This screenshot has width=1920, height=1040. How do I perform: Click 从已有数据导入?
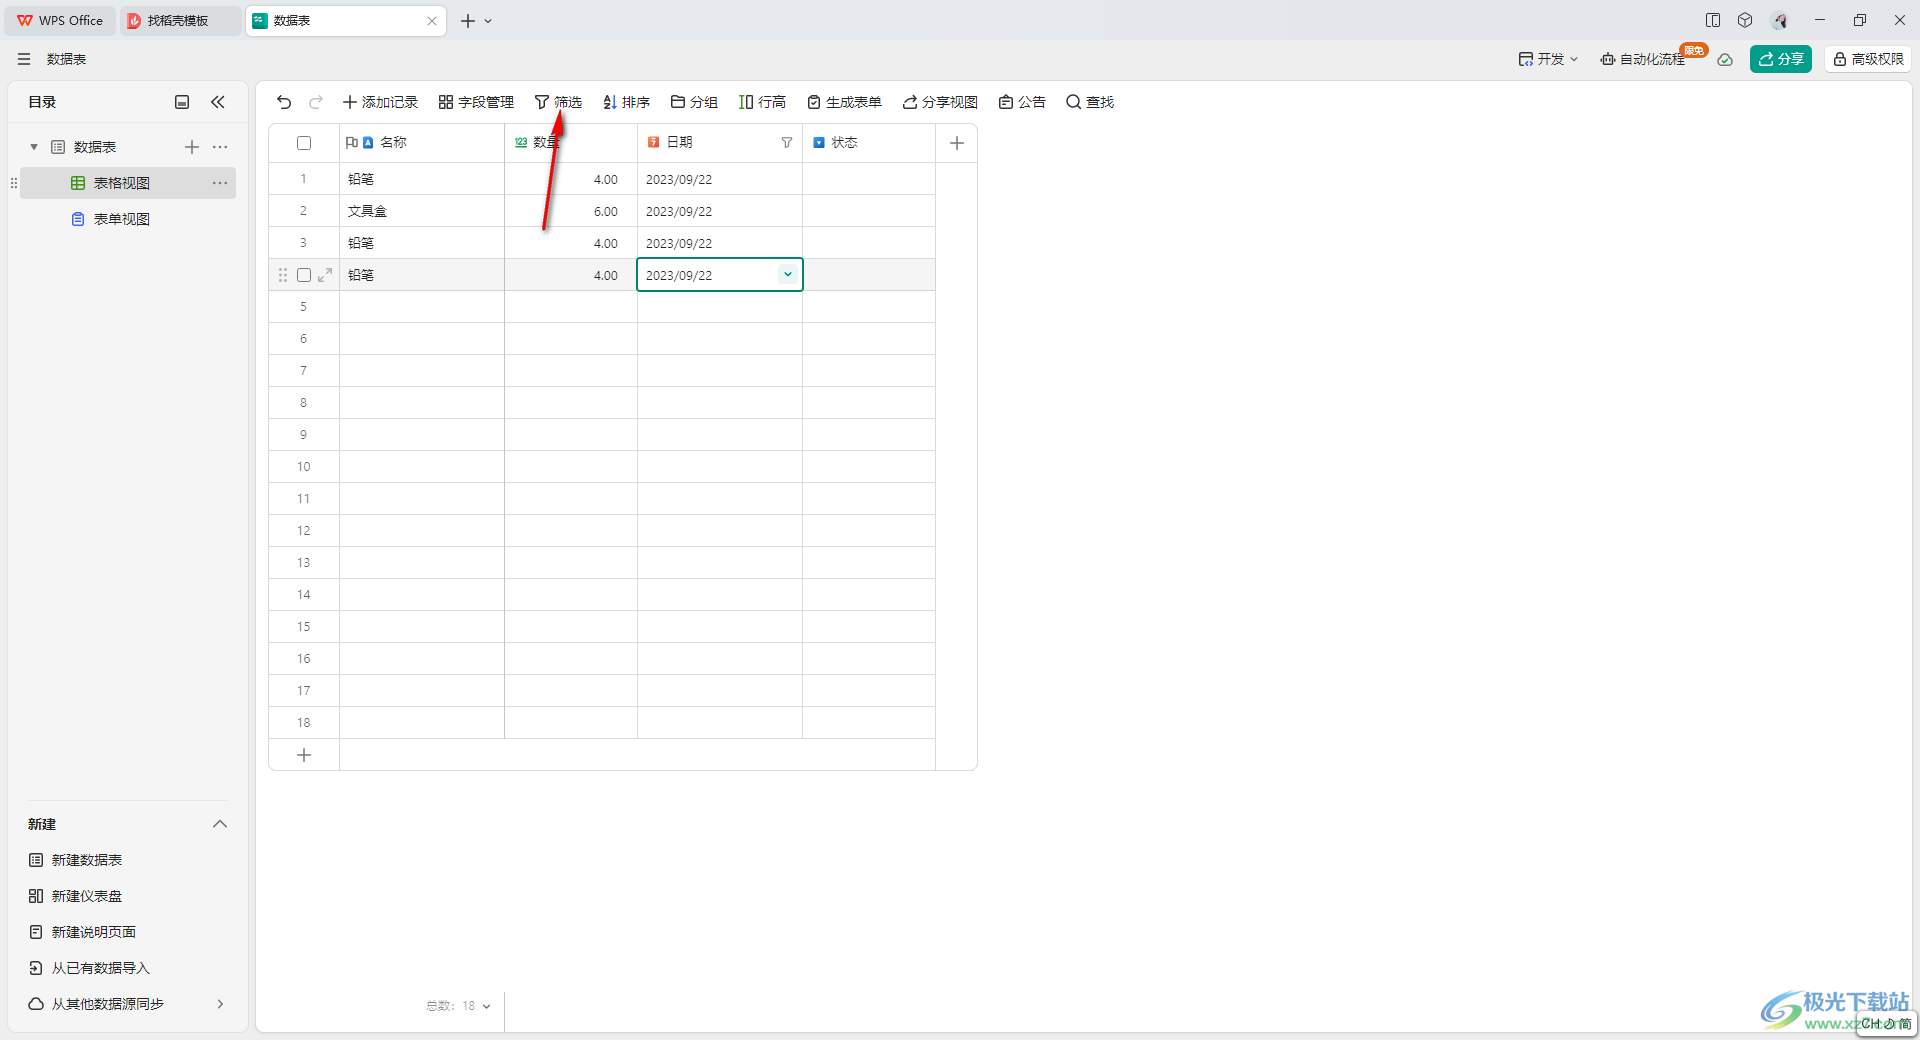pos(90,968)
